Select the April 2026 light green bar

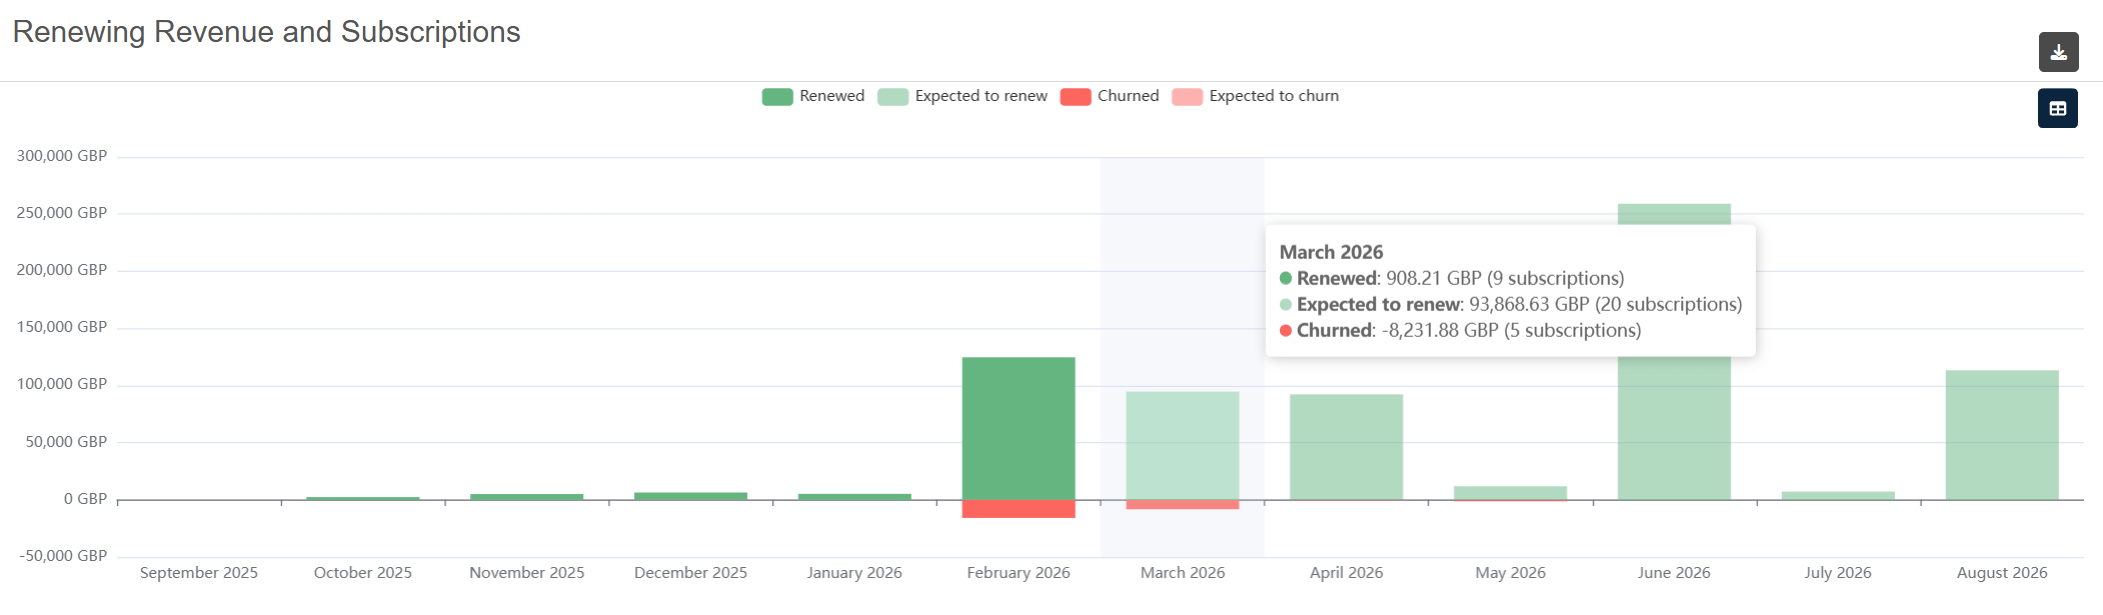click(x=1346, y=446)
